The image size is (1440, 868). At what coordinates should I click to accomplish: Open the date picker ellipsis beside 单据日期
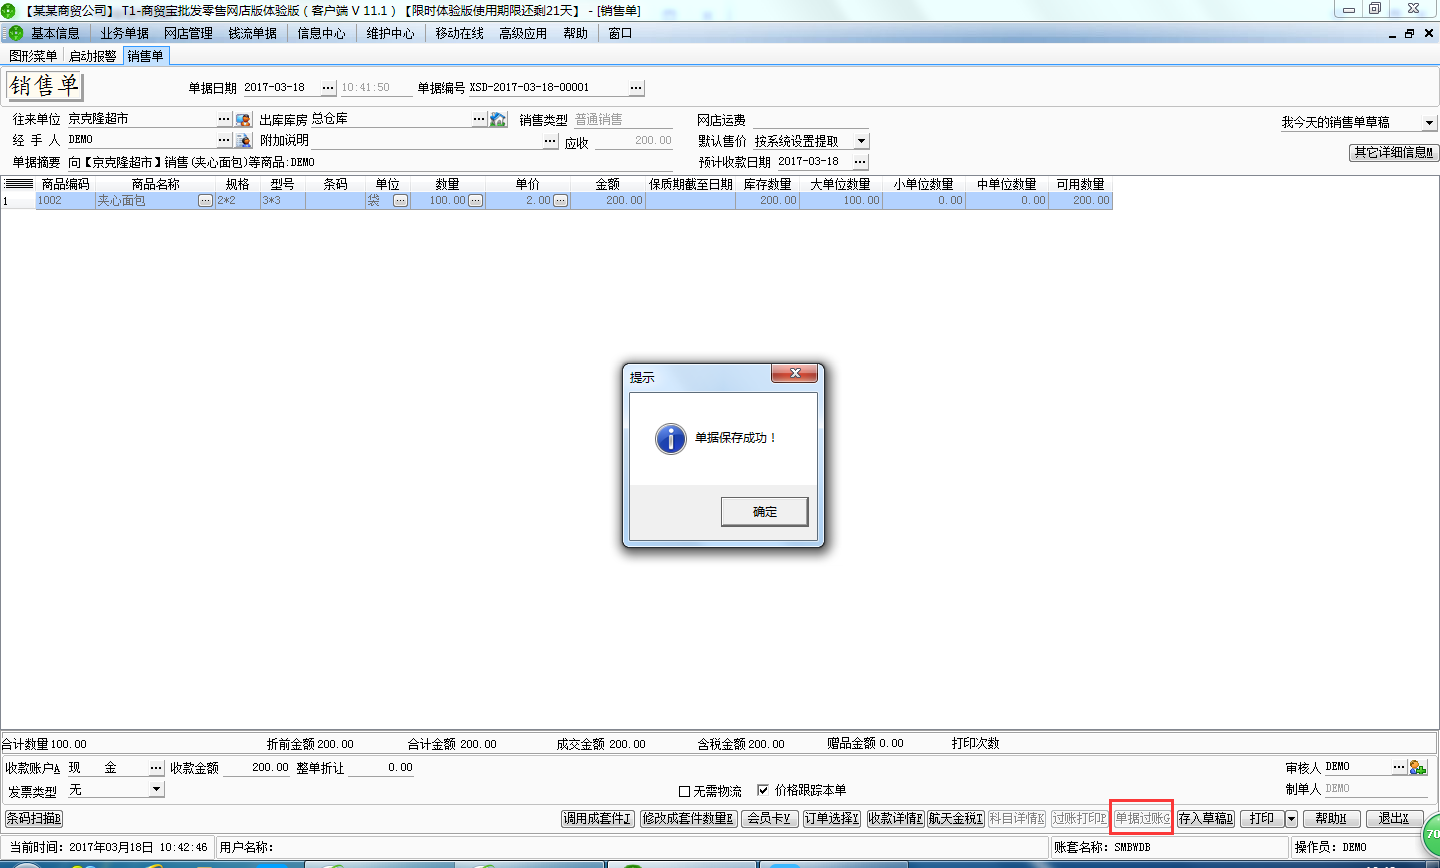[x=327, y=88]
